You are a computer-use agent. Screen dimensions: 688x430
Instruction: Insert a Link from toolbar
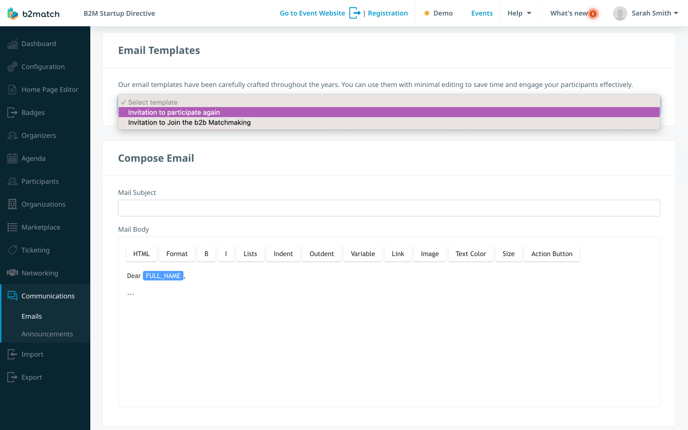tap(398, 254)
